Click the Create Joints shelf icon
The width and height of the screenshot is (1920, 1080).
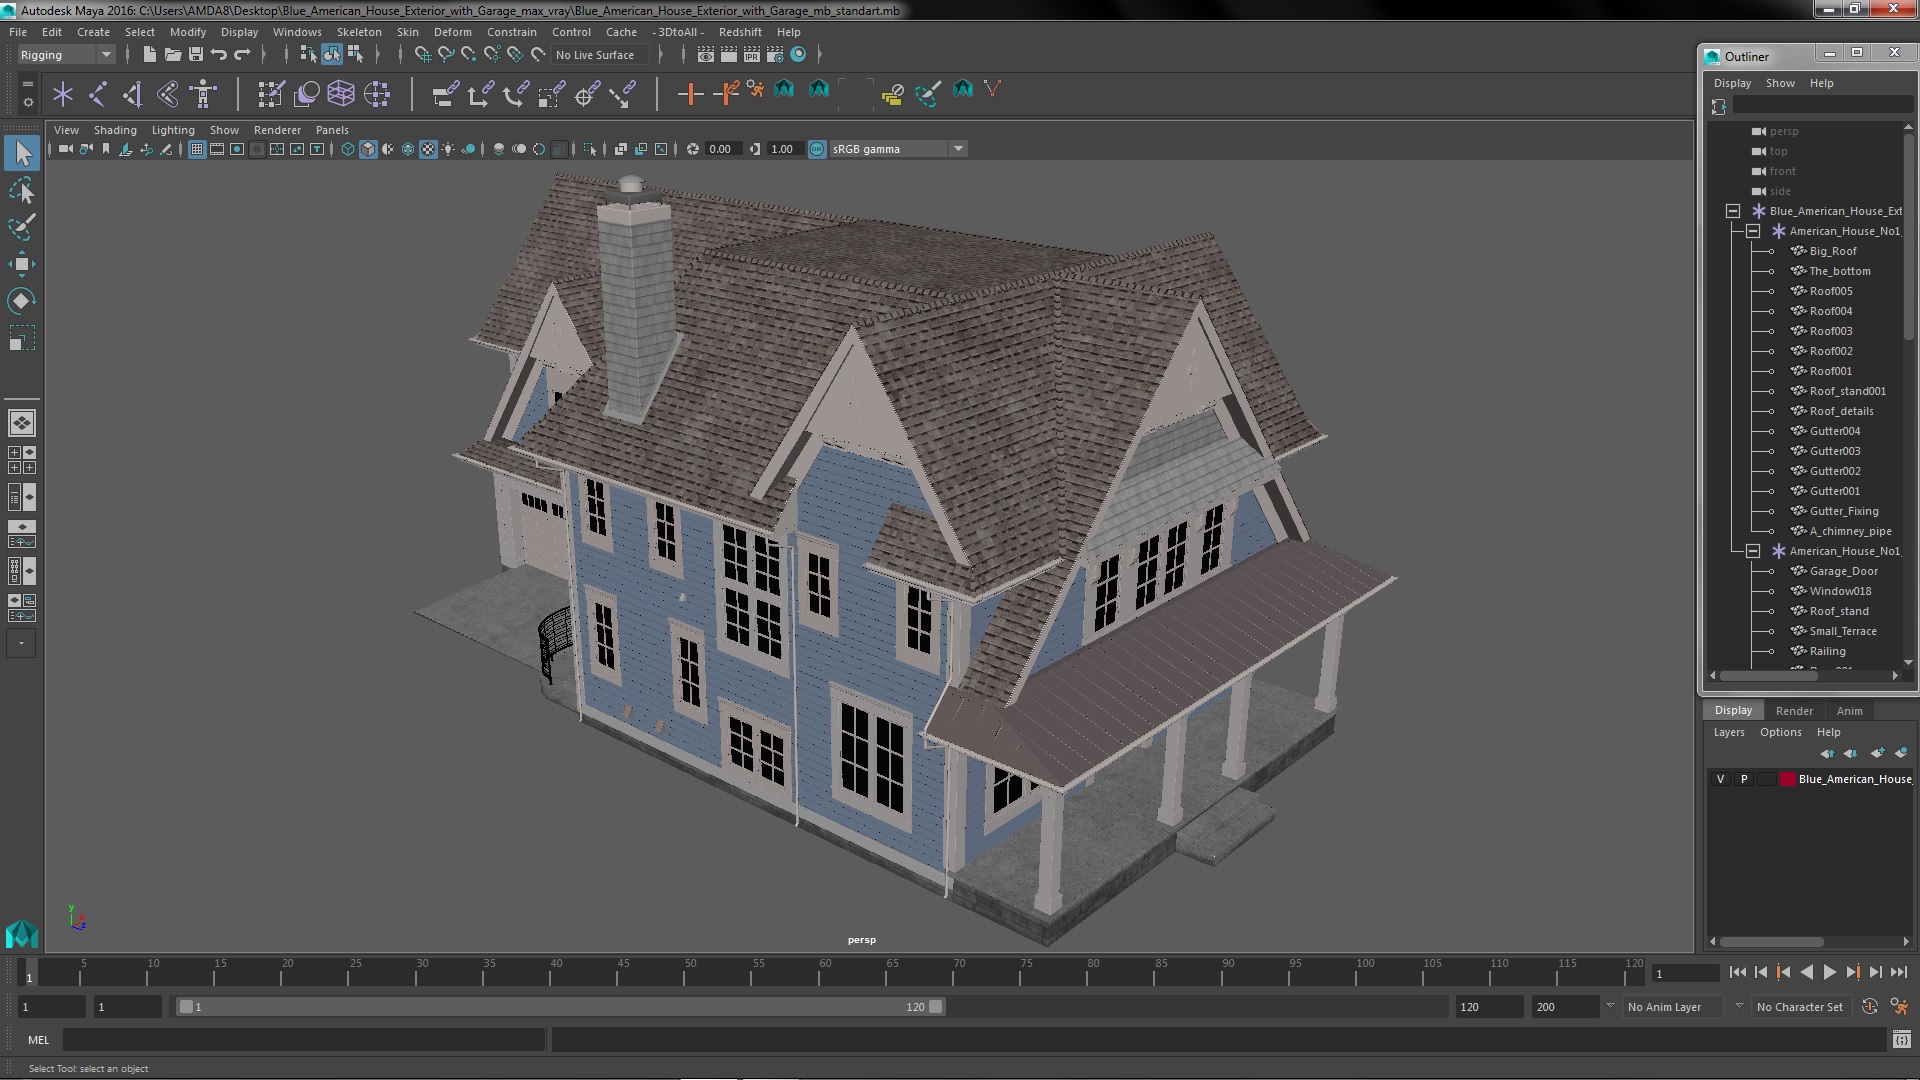pyautogui.click(x=98, y=94)
